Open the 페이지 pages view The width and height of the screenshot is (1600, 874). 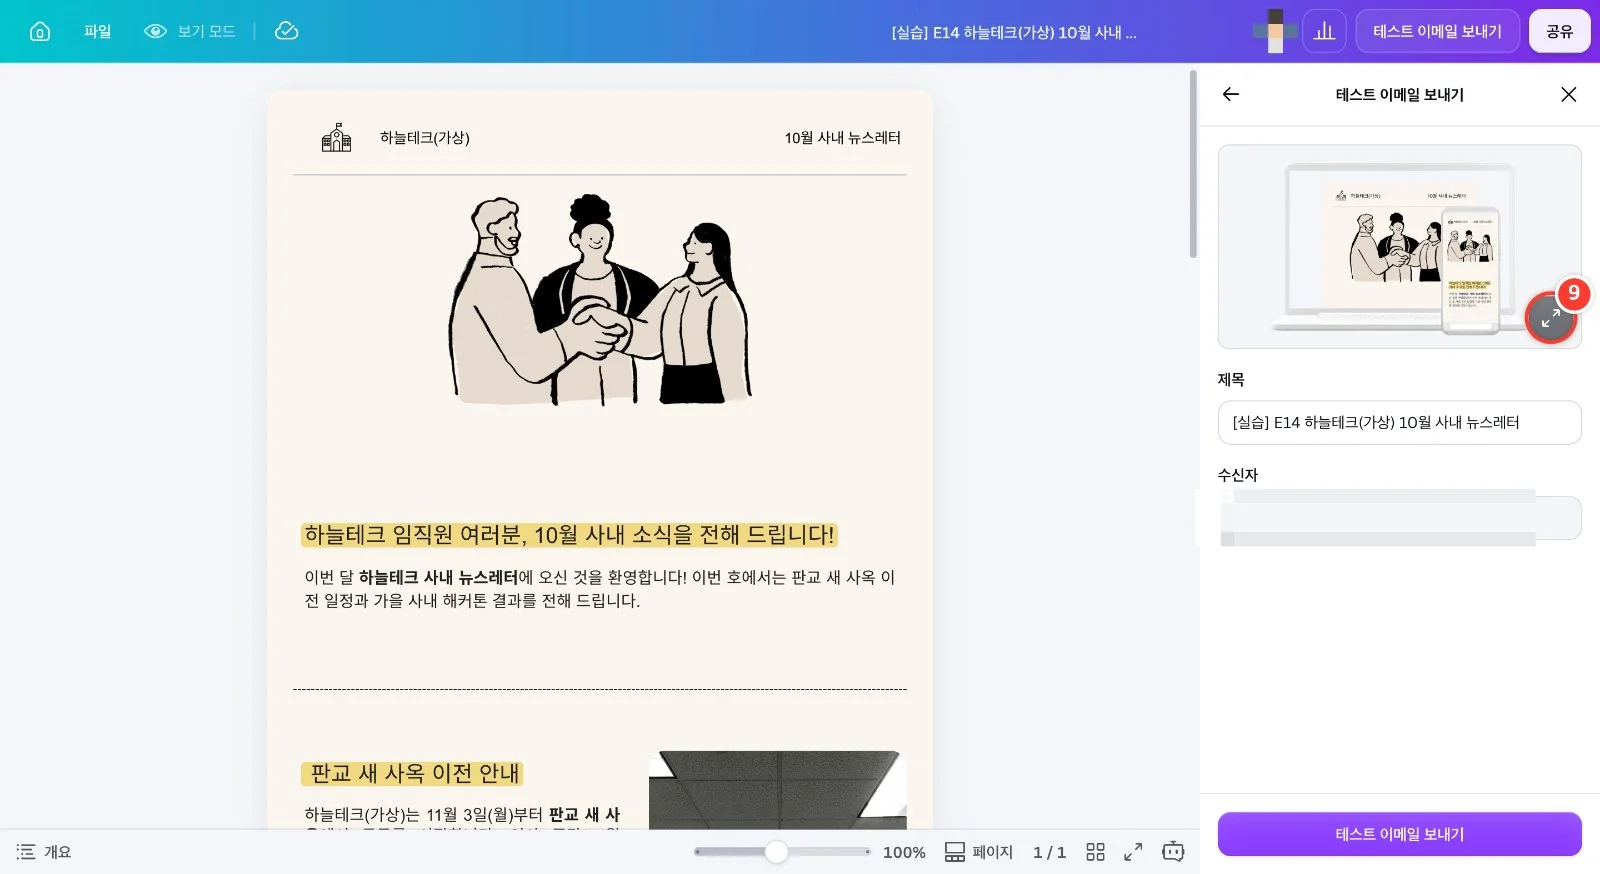tap(979, 852)
